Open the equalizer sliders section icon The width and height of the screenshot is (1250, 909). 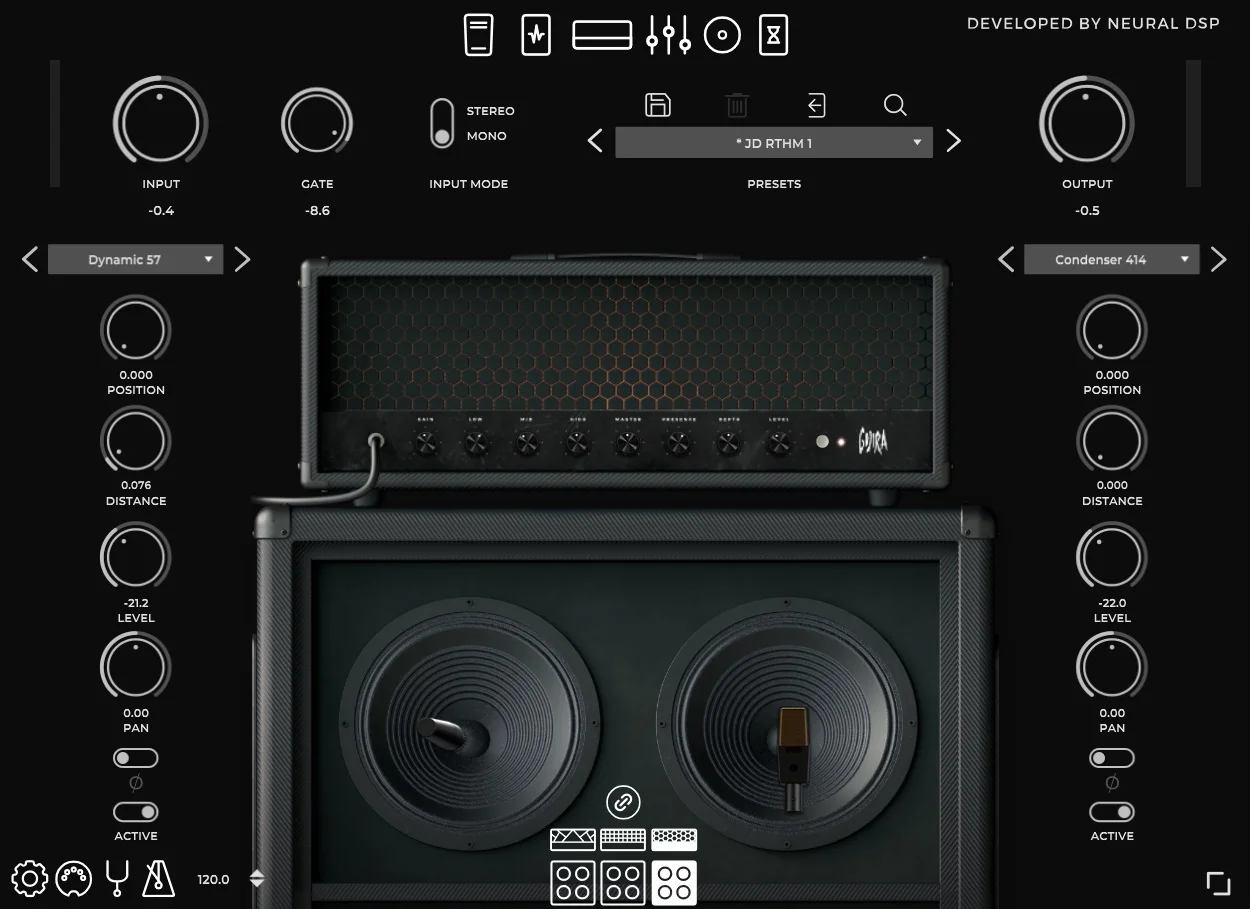point(668,35)
